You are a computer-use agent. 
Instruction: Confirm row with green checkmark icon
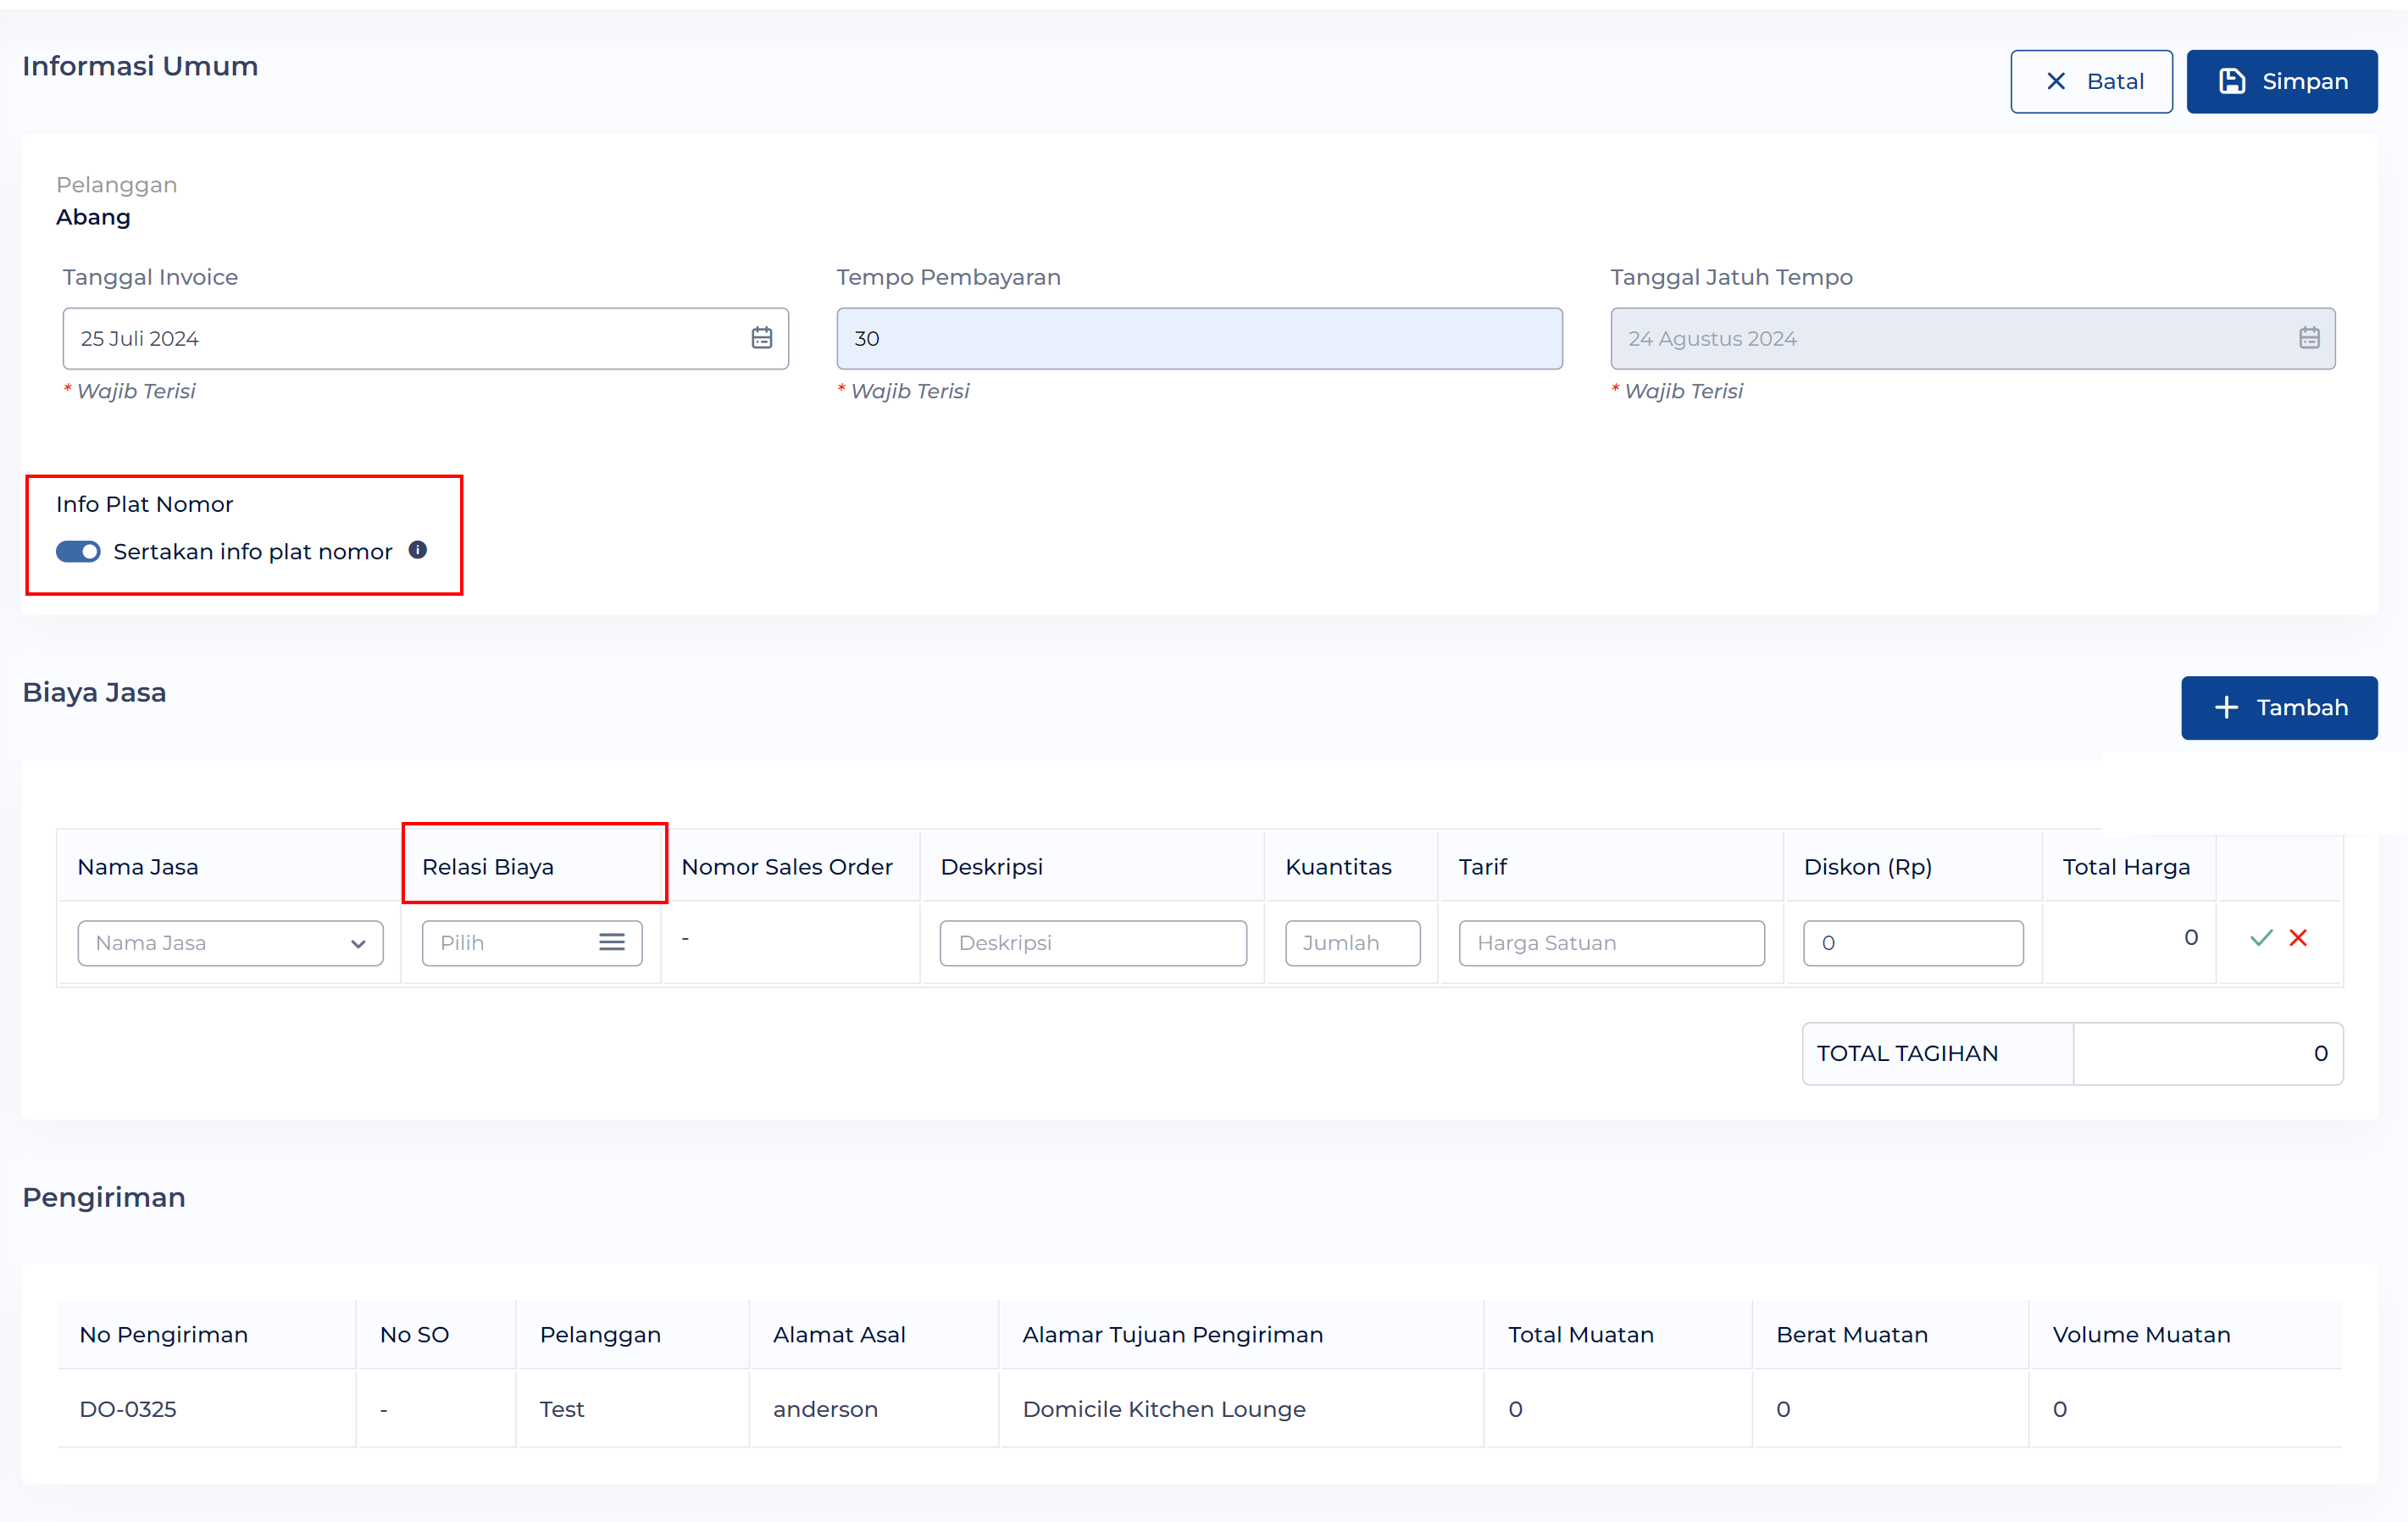click(2261, 938)
